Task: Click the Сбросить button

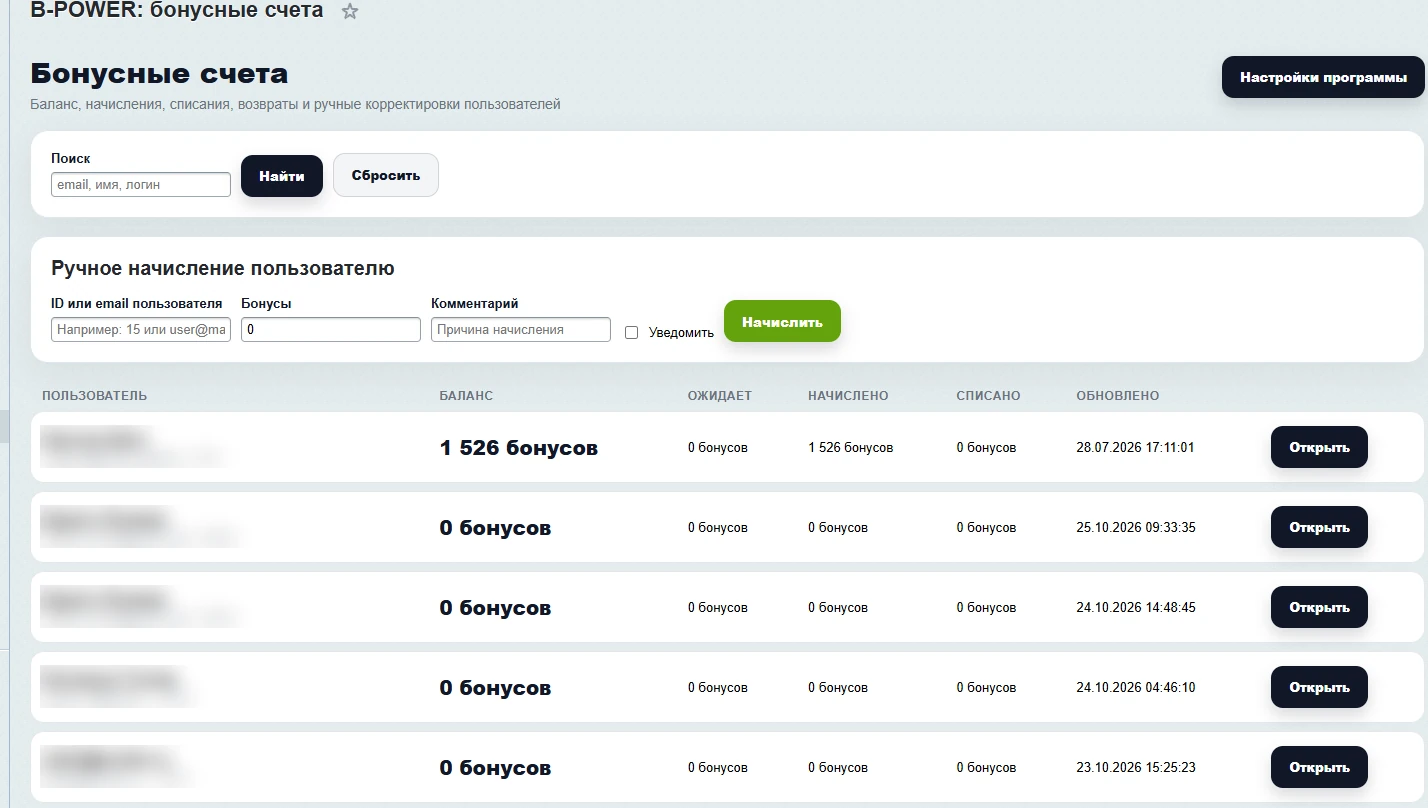Action: (386, 175)
